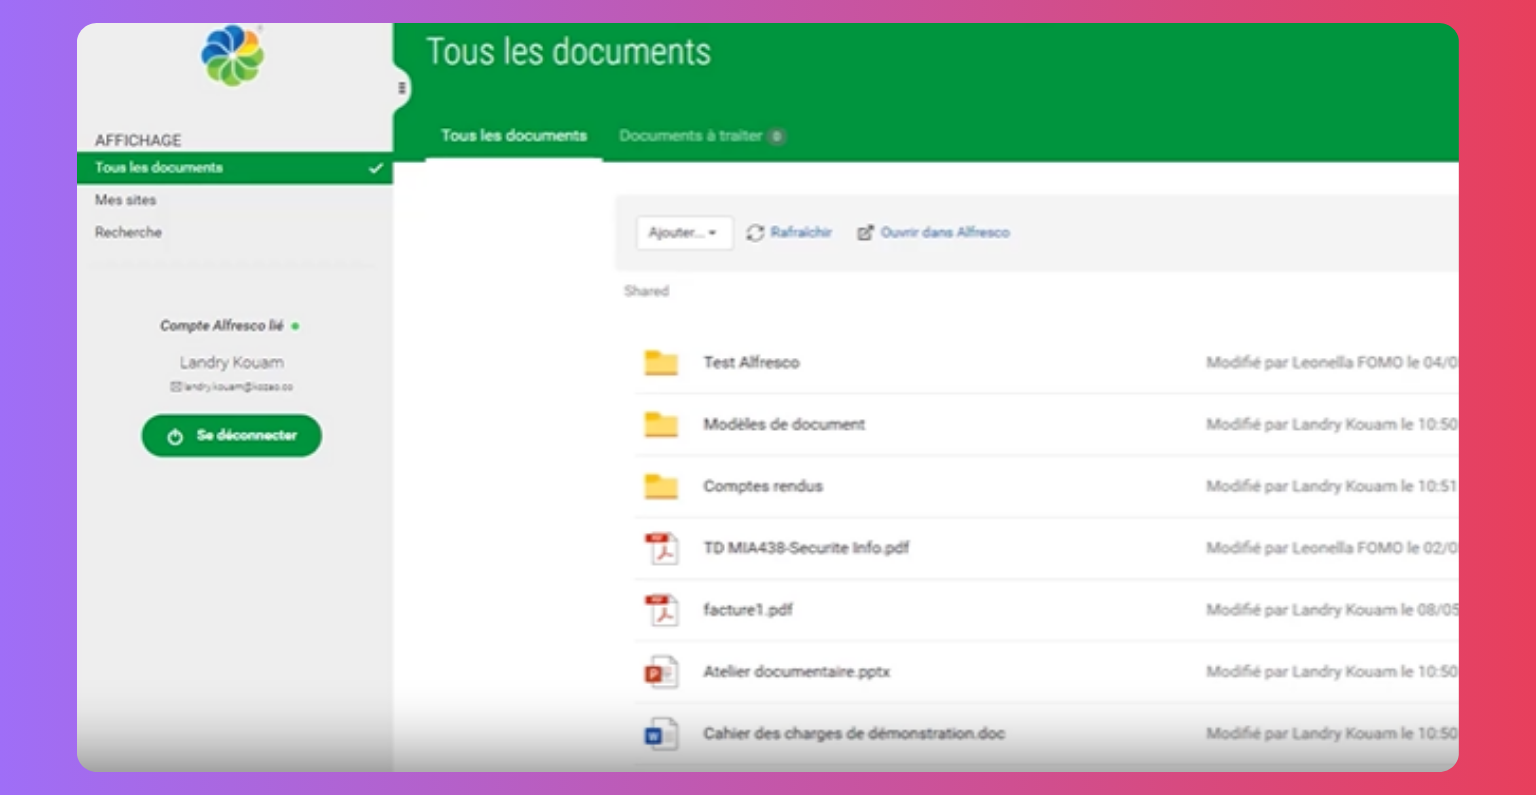Click the Se déconnecter button

coord(231,436)
